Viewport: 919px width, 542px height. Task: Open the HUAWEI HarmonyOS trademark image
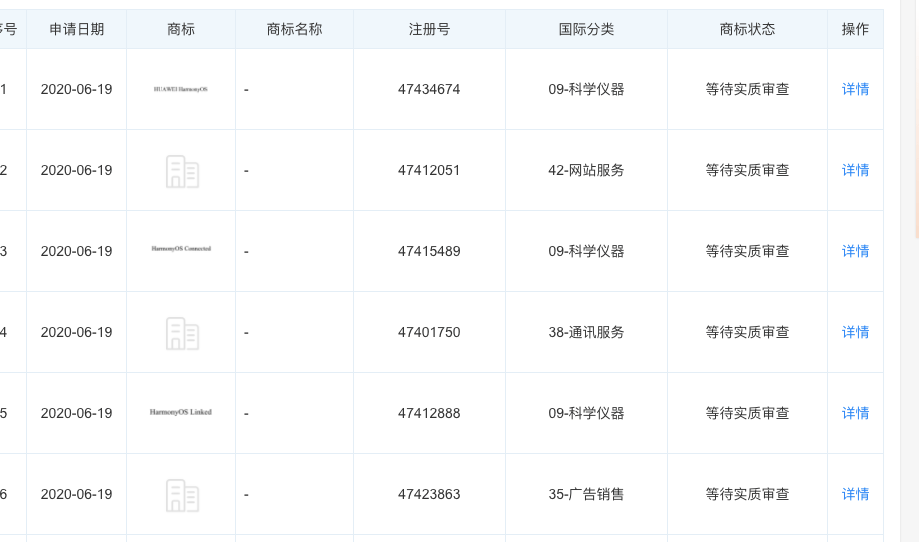[x=181, y=90]
